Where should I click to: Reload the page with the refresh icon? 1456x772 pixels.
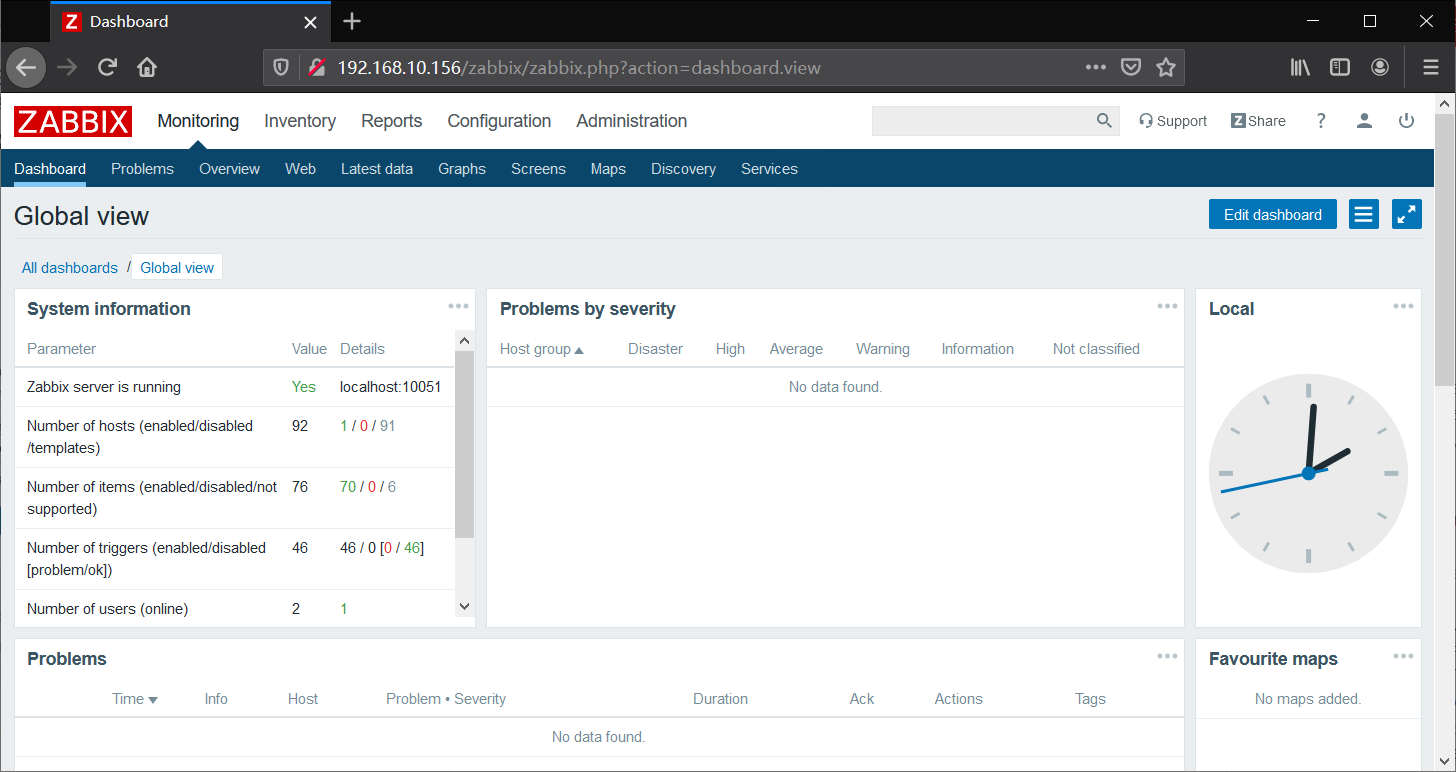[108, 68]
